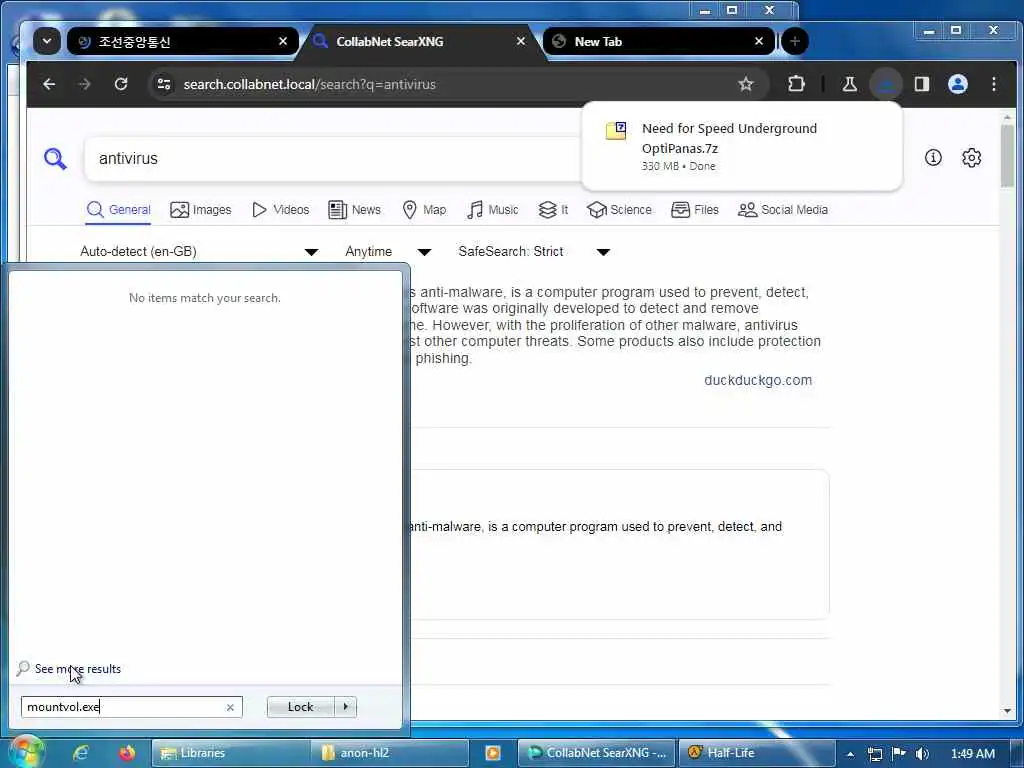The image size is (1024, 768).
Task: Open the network tray icon
Action: pos(874,754)
